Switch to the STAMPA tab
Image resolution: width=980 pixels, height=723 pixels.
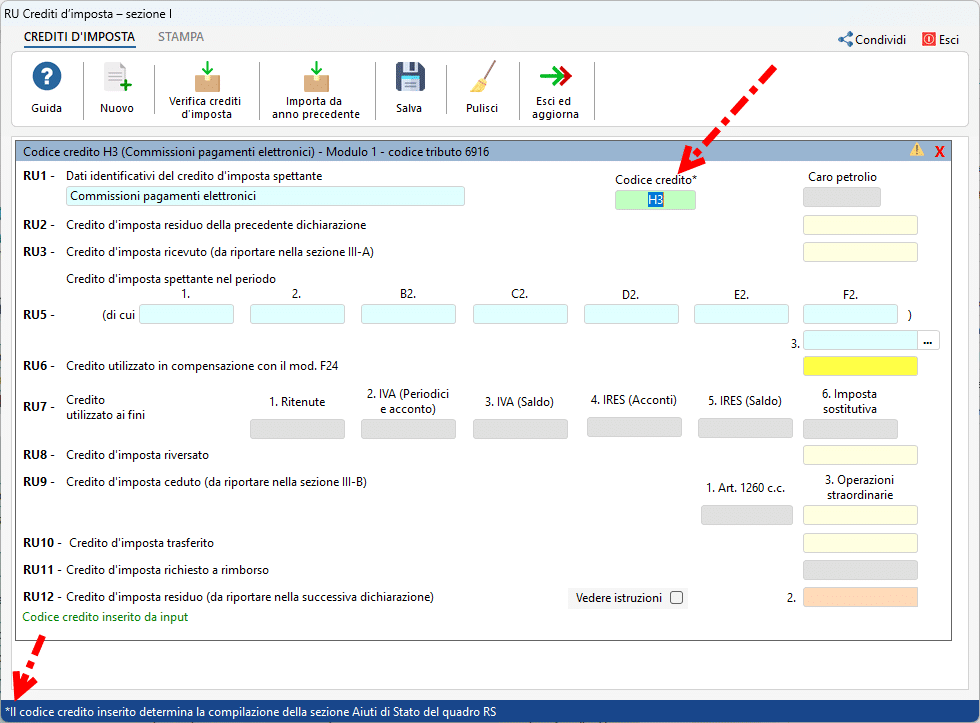pyautogui.click(x=181, y=37)
